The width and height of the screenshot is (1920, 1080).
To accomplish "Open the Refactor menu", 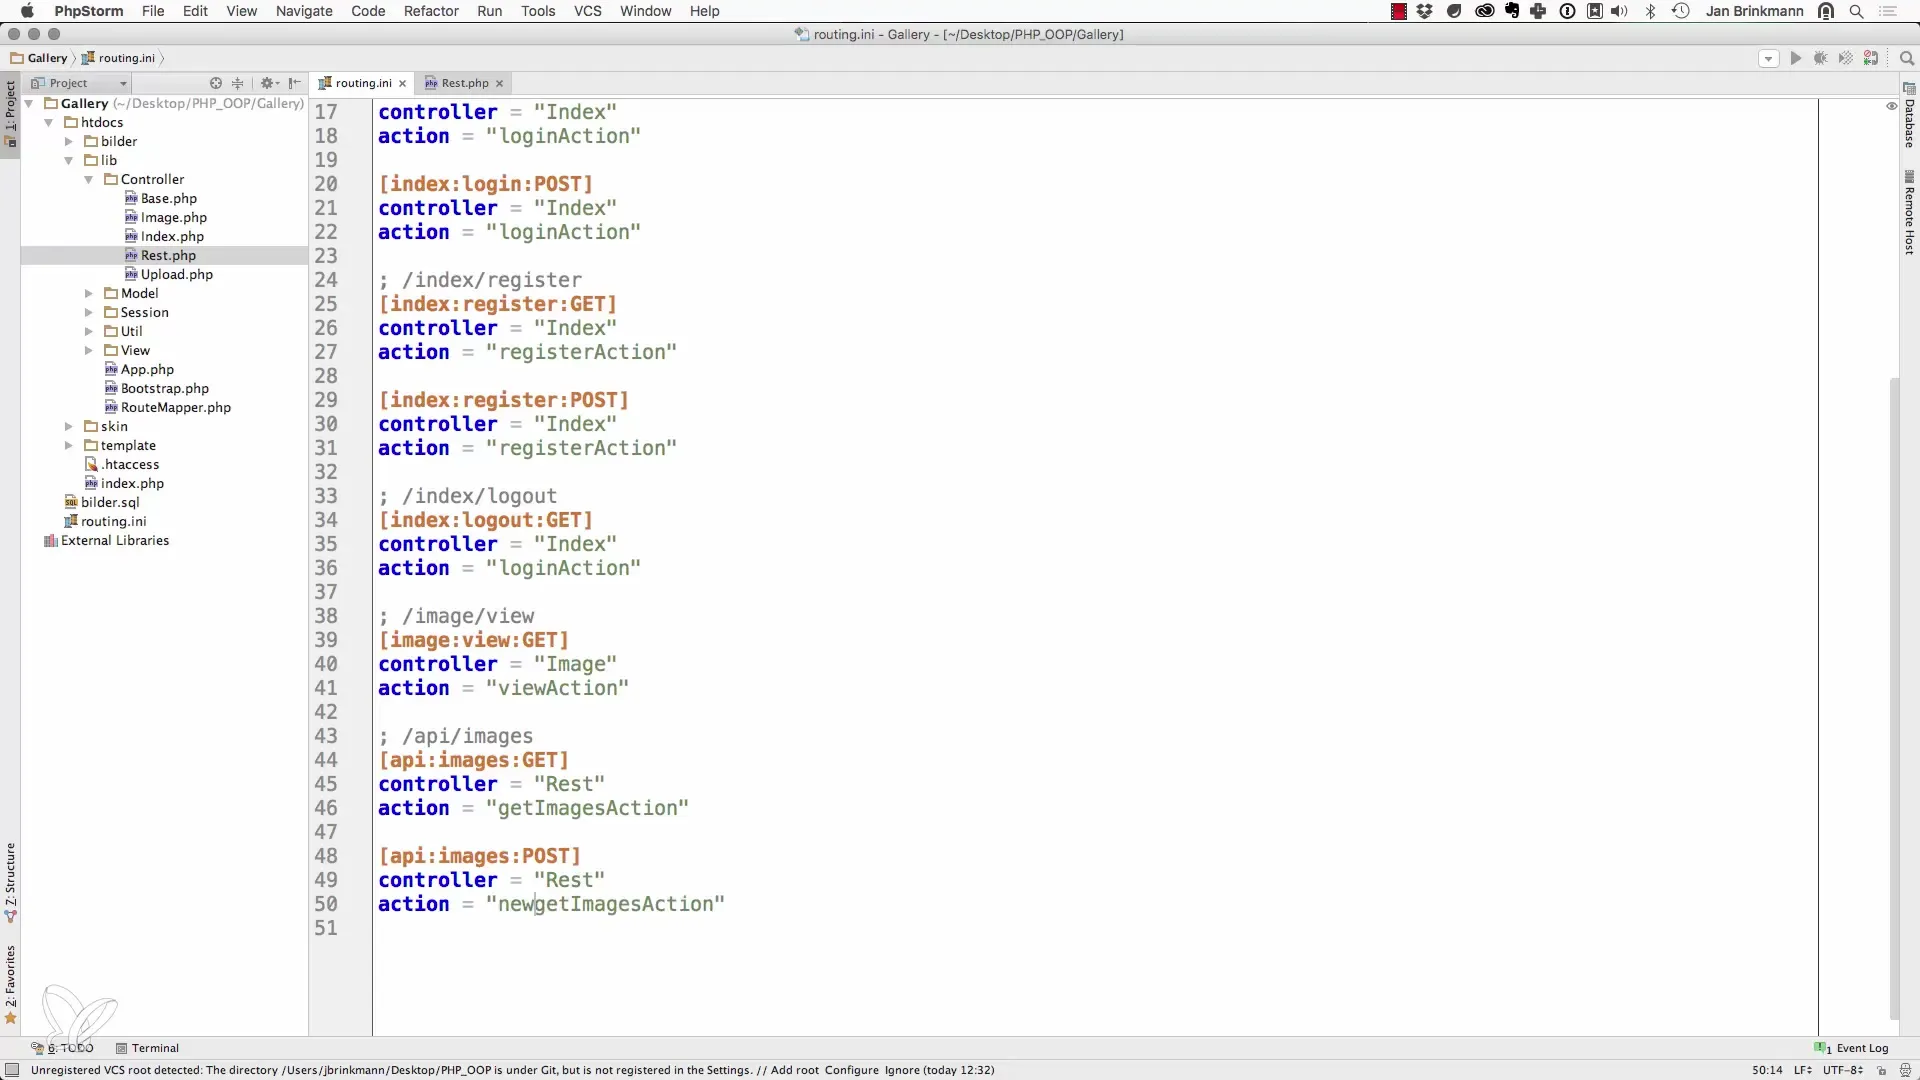I will [x=431, y=11].
